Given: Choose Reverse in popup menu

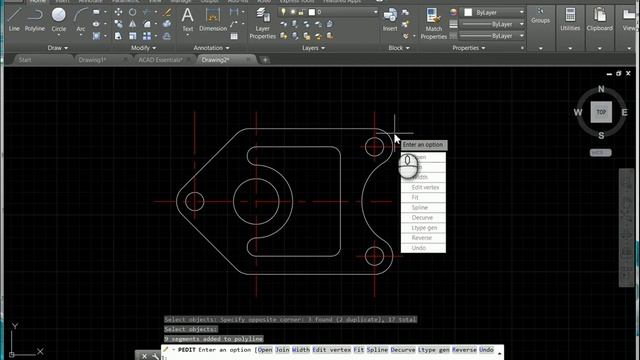Looking at the screenshot, I should coord(423,238).
